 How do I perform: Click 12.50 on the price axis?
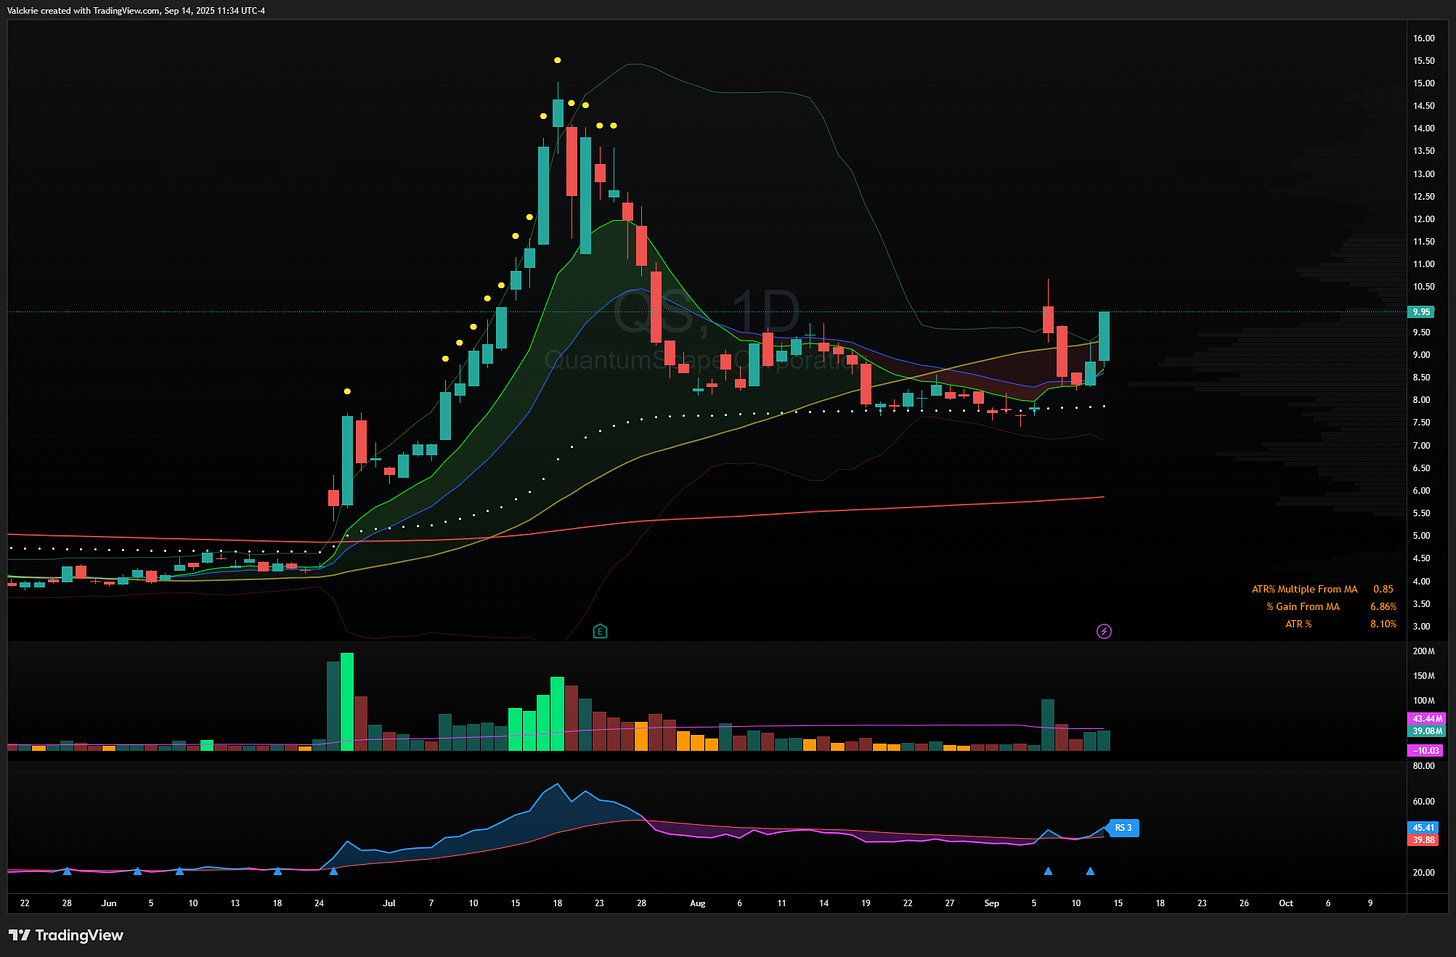click(x=1423, y=196)
